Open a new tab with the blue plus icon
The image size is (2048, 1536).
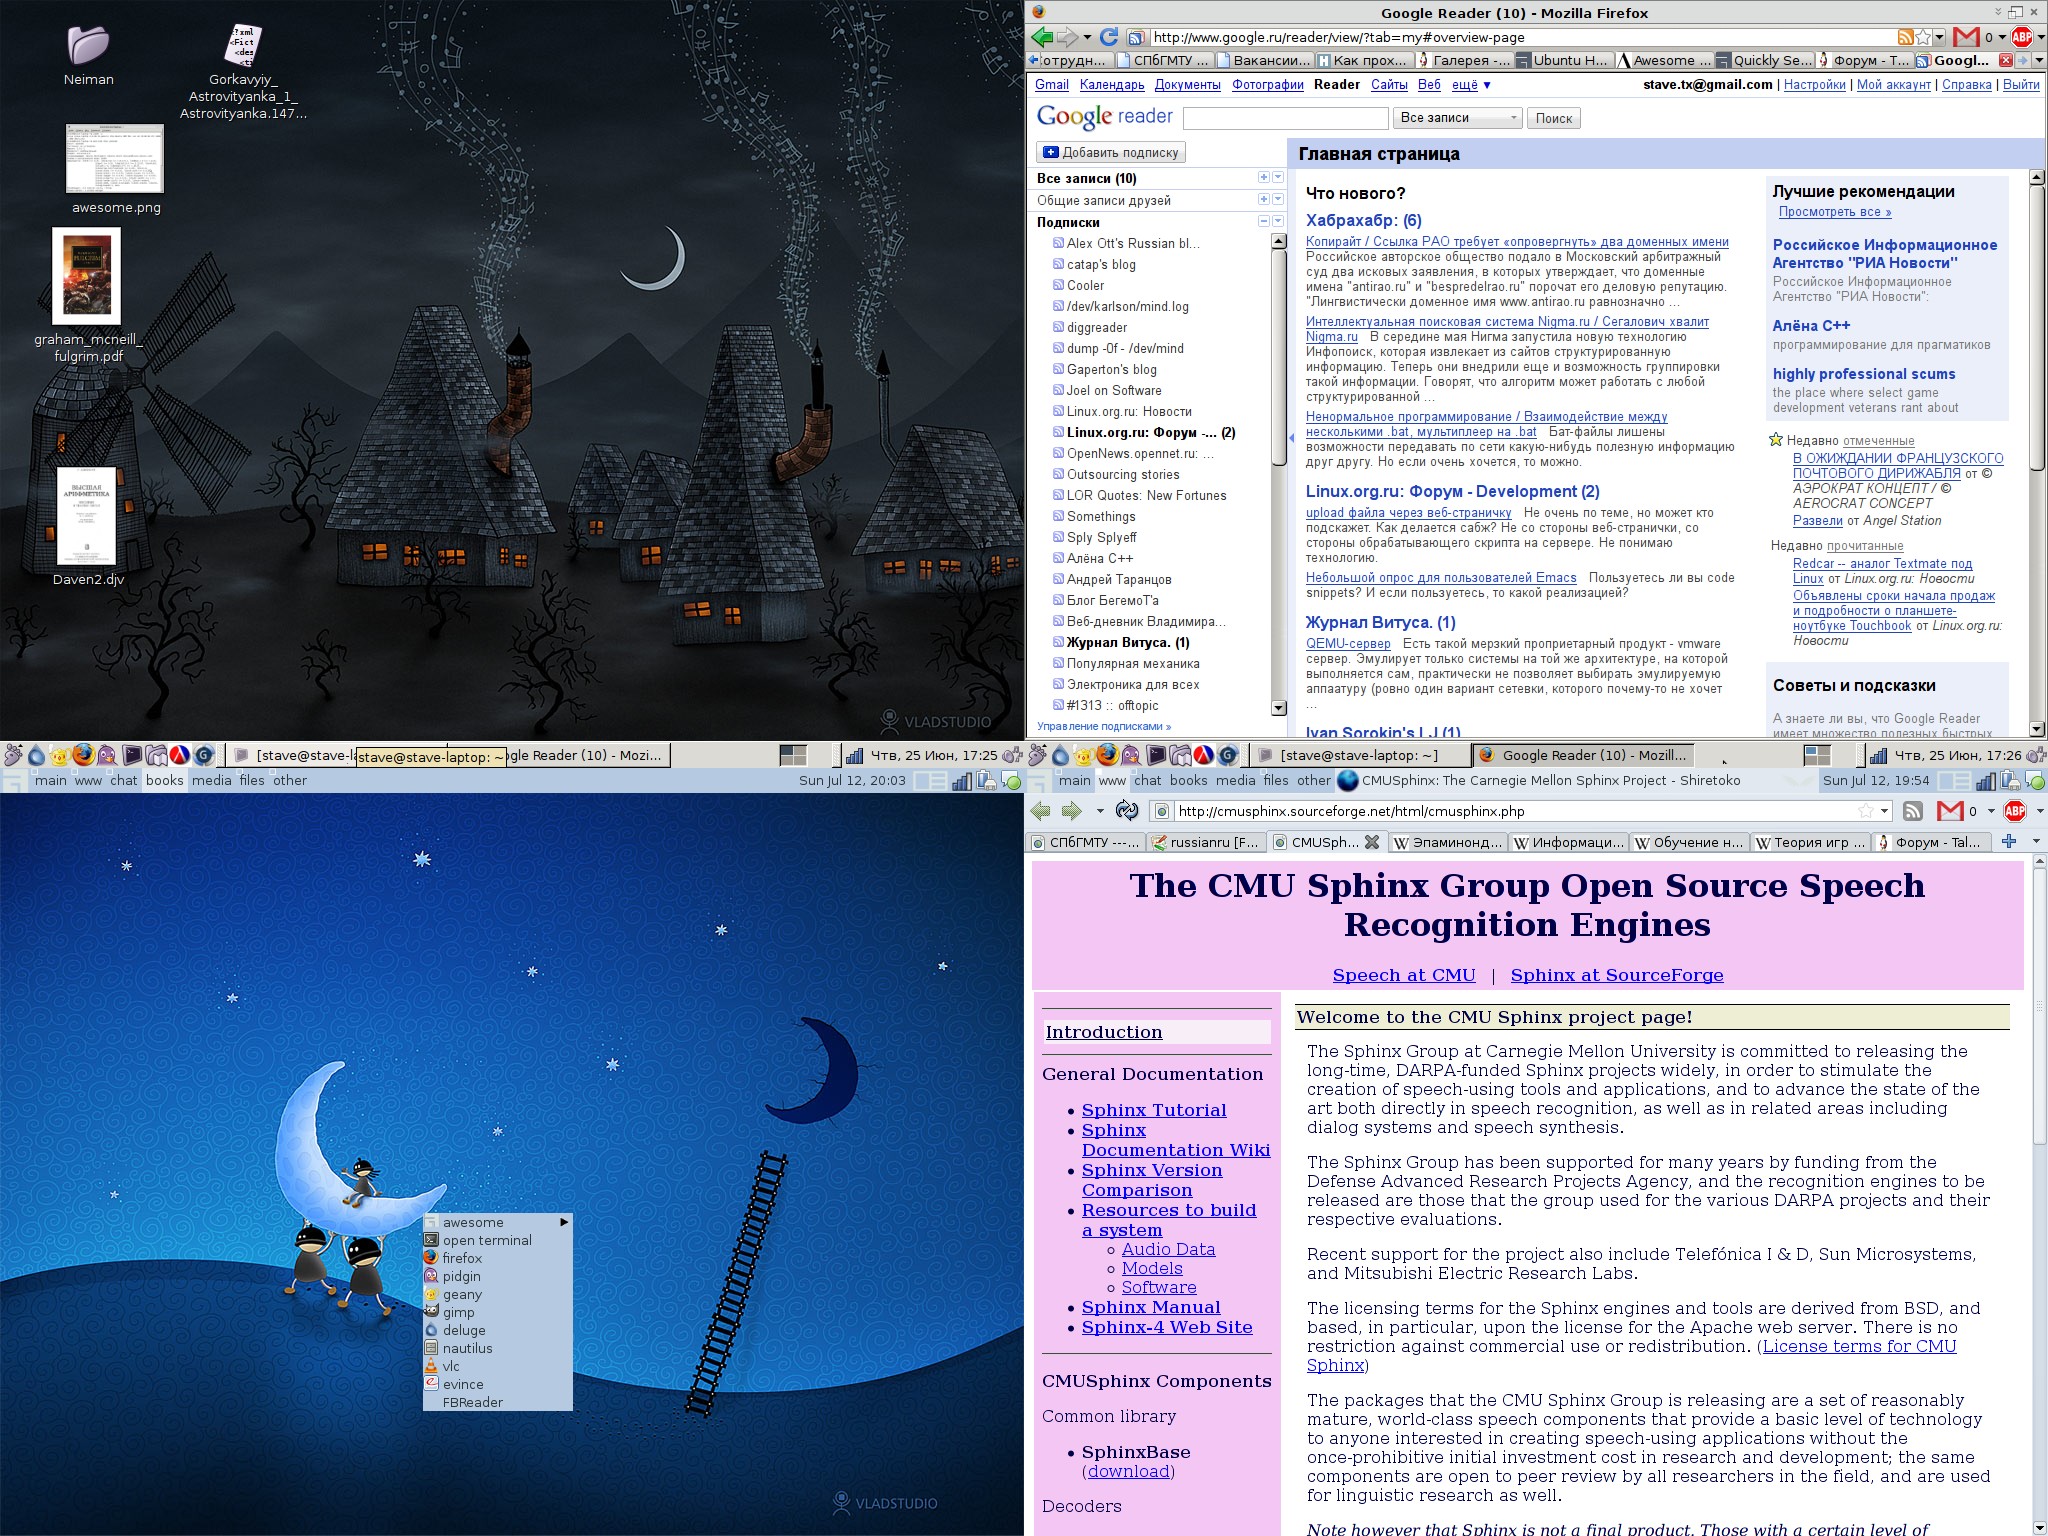[x=2008, y=842]
